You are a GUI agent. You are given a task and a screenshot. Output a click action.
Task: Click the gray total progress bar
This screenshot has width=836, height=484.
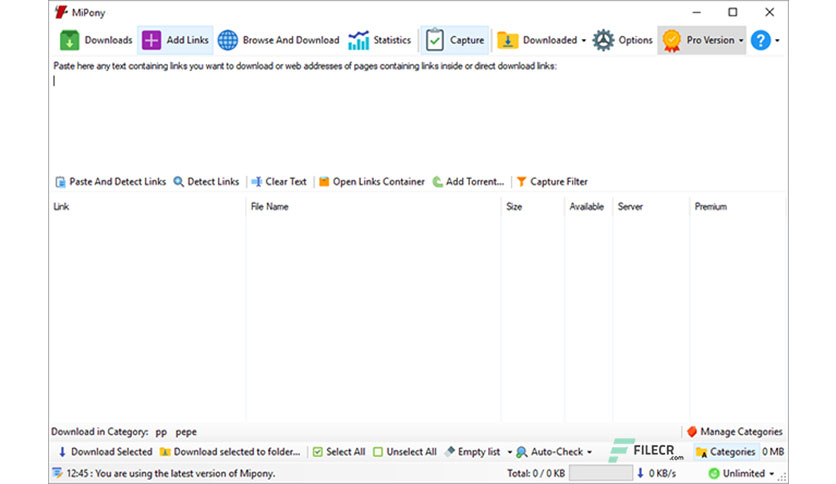[601, 473]
